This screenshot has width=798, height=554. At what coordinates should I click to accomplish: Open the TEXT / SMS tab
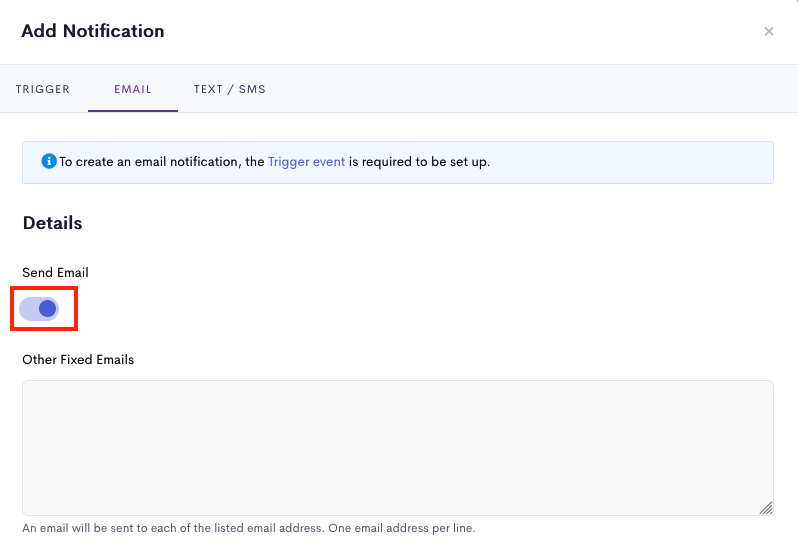pos(230,89)
